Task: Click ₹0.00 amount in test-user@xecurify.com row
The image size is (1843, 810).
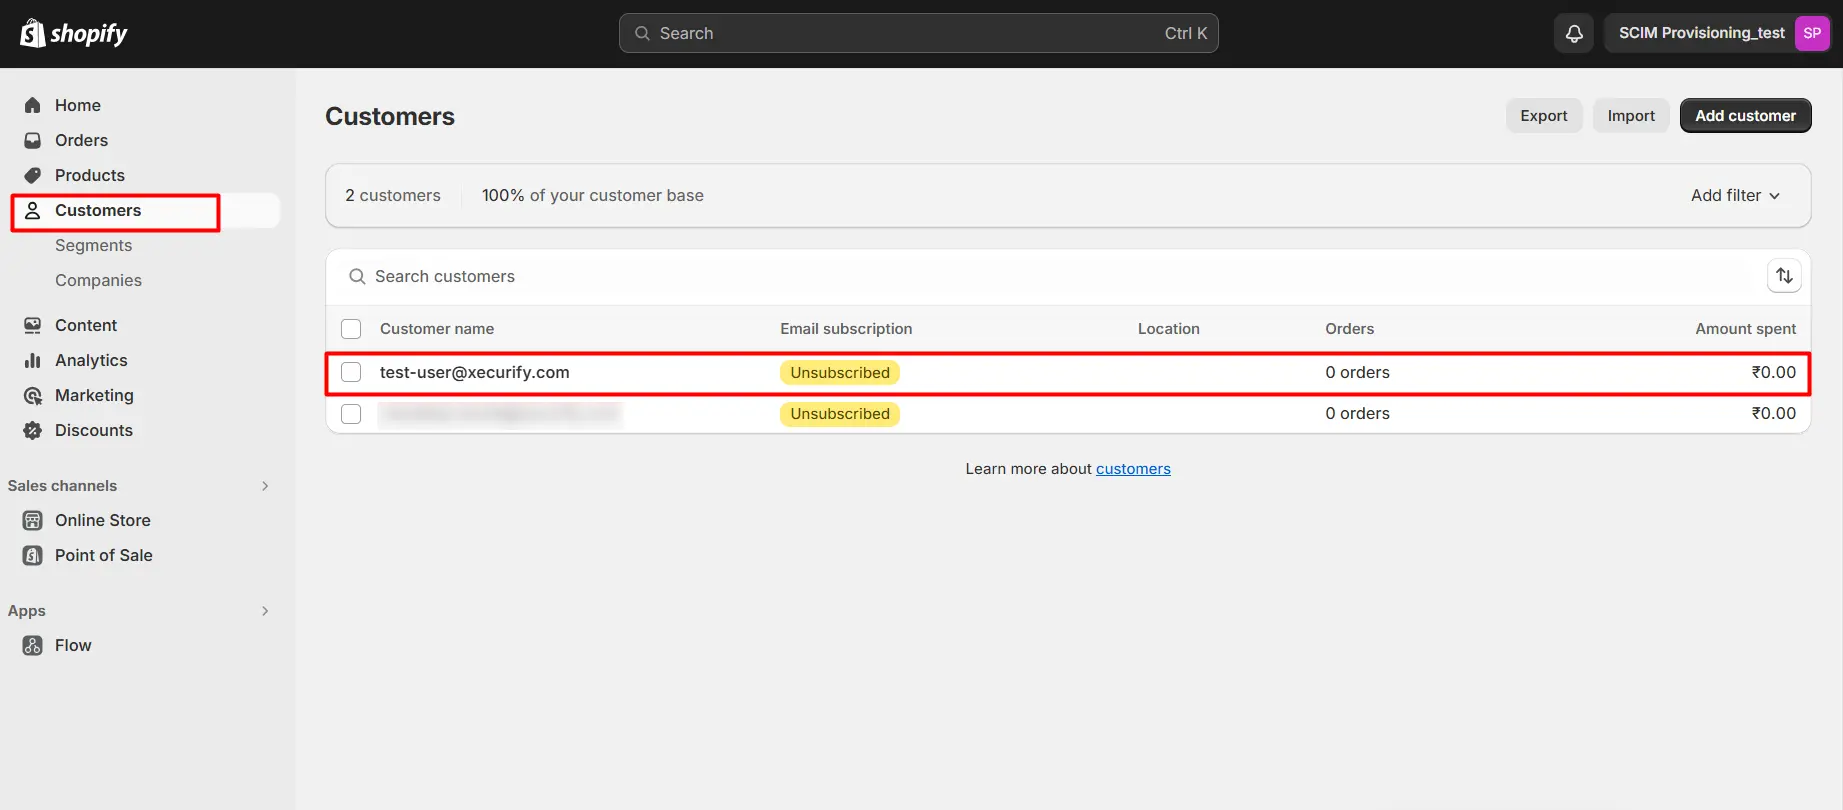Action: pos(1774,372)
